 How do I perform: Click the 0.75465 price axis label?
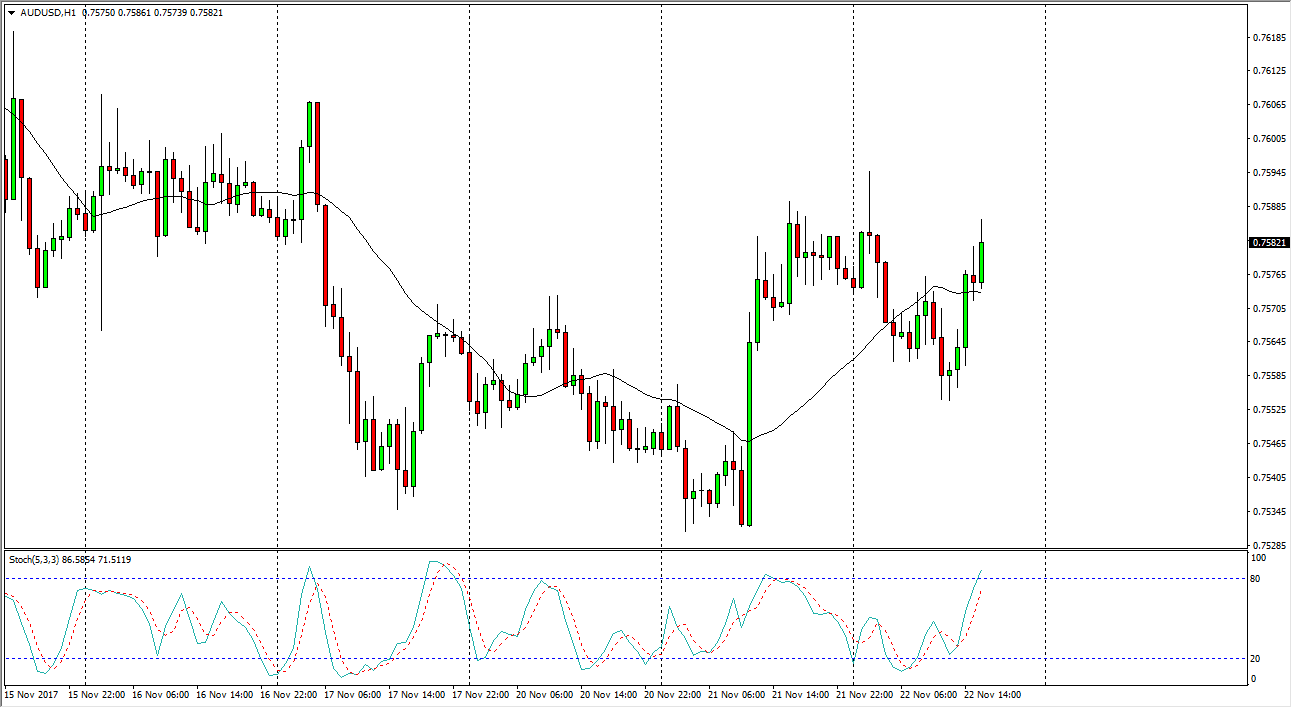pyautogui.click(x=1269, y=444)
